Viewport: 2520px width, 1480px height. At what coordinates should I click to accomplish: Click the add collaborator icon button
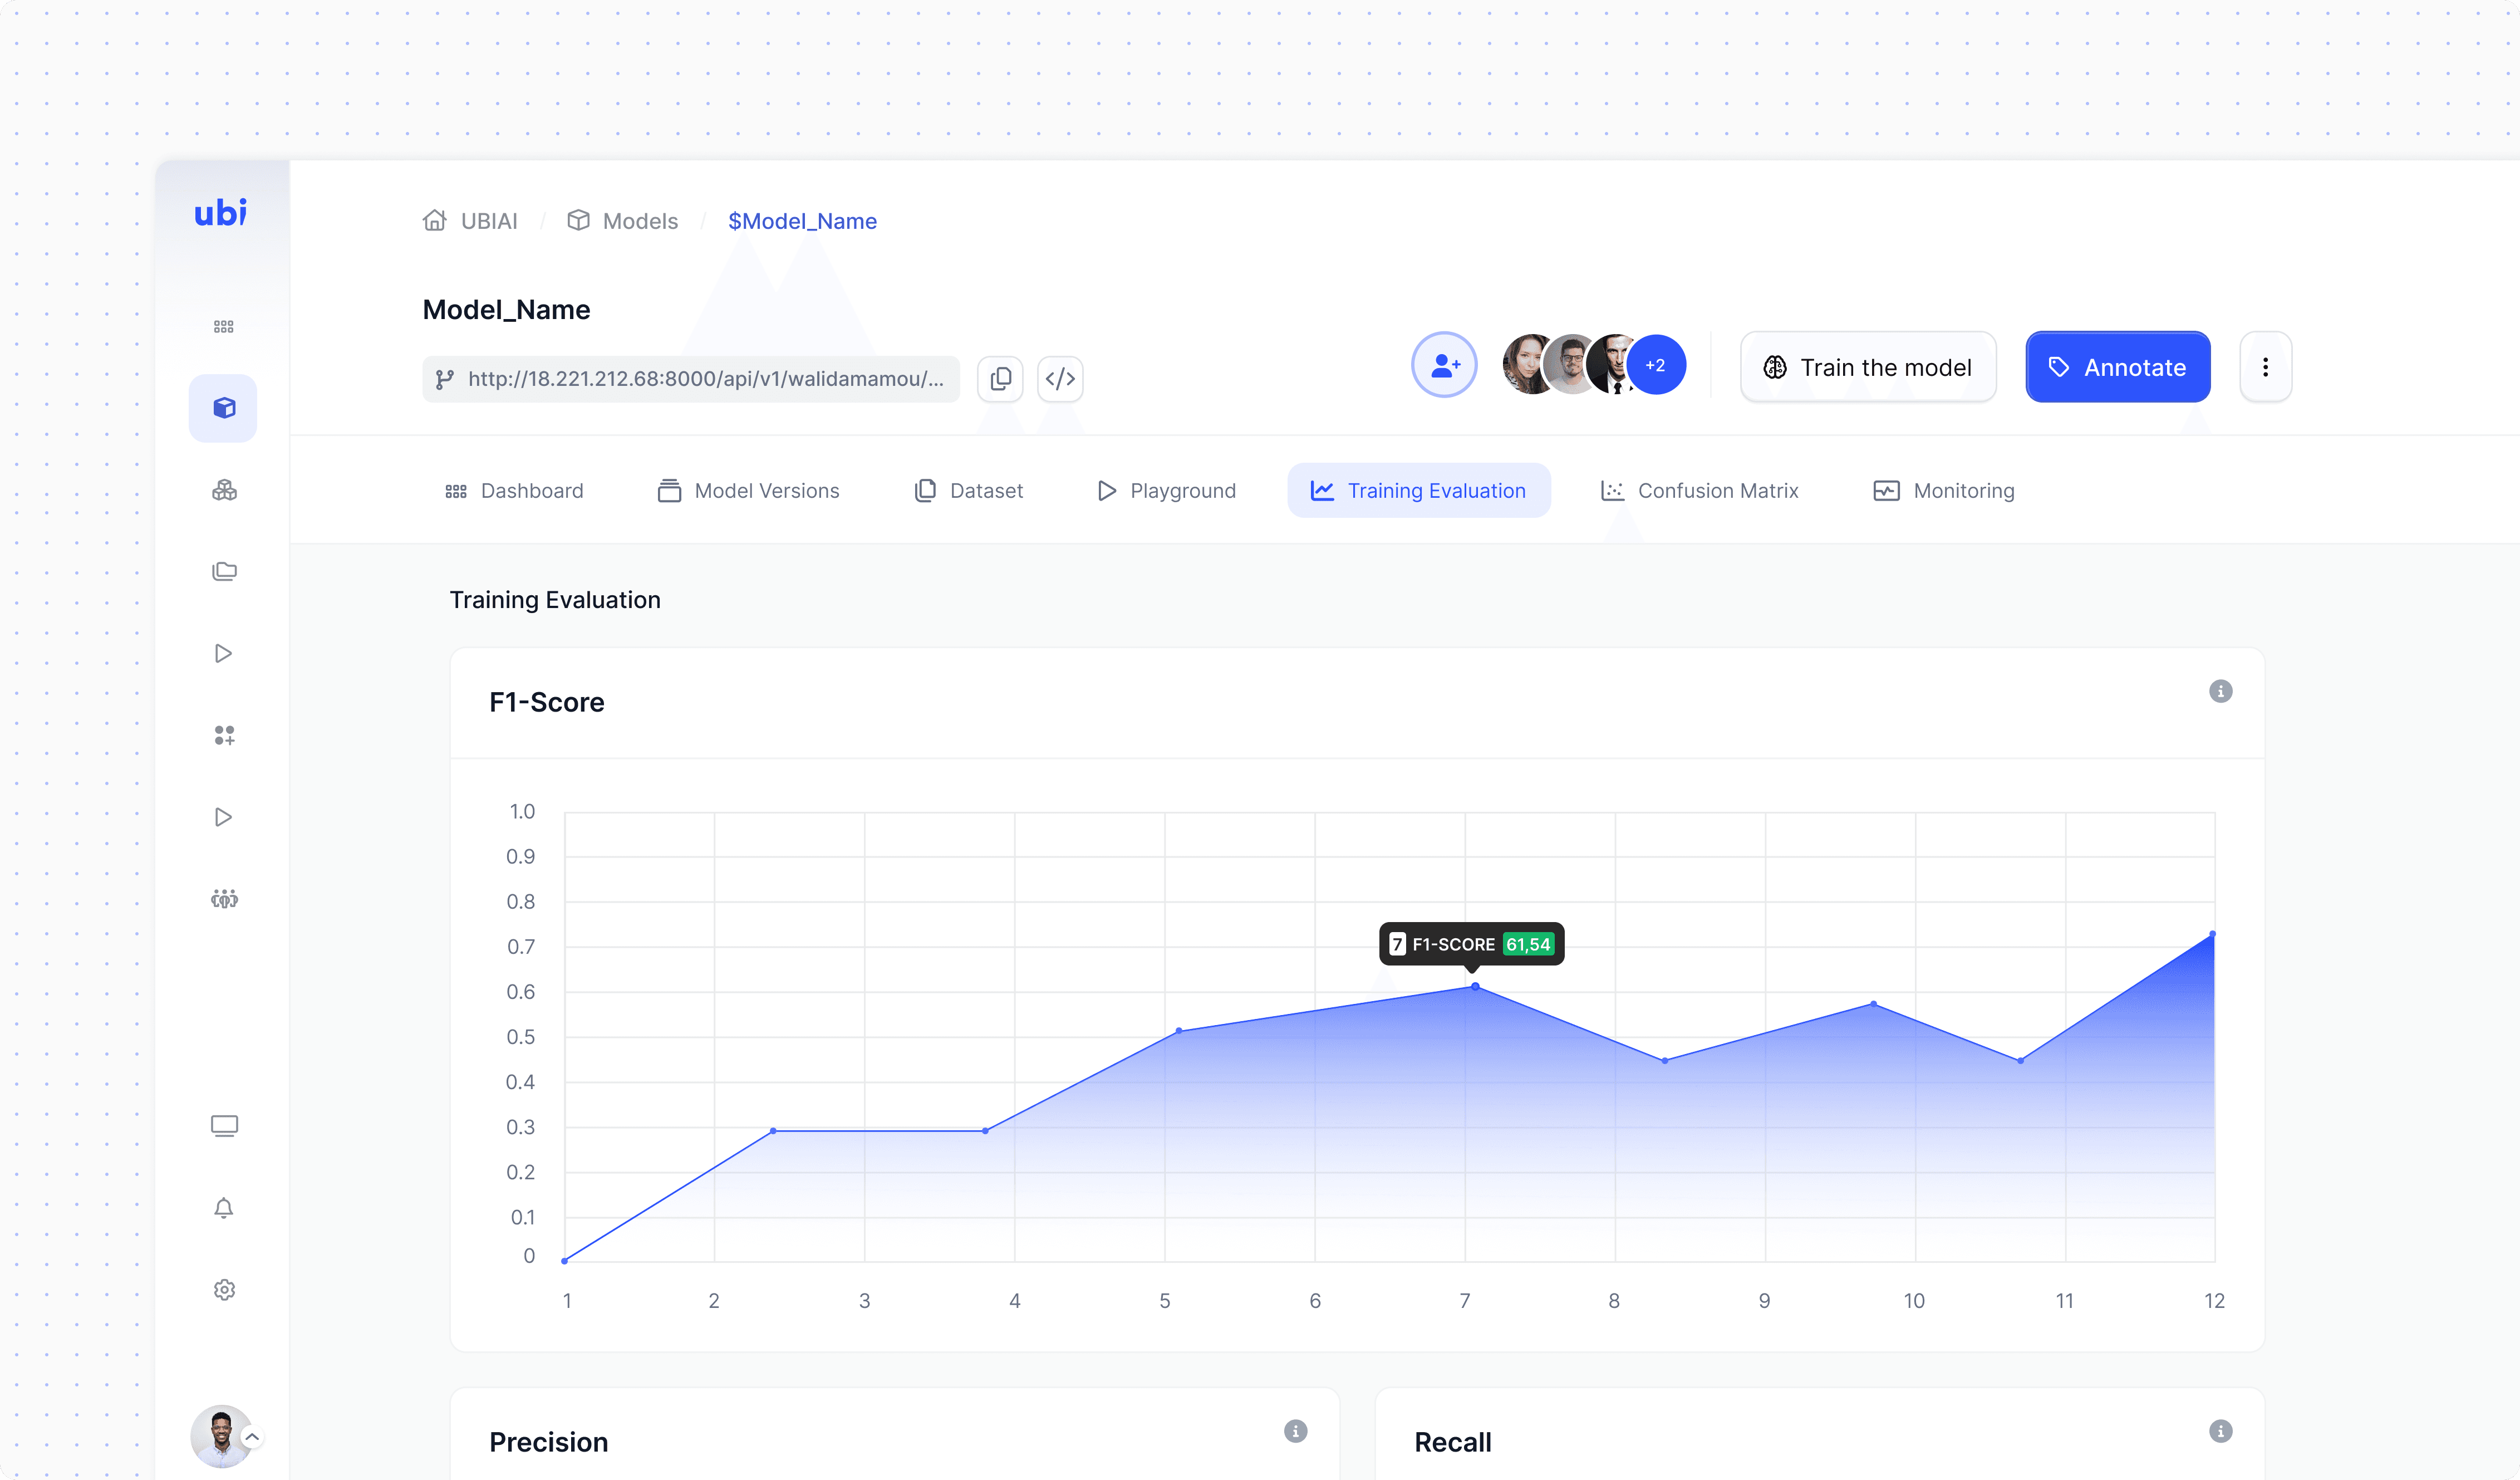1444,365
